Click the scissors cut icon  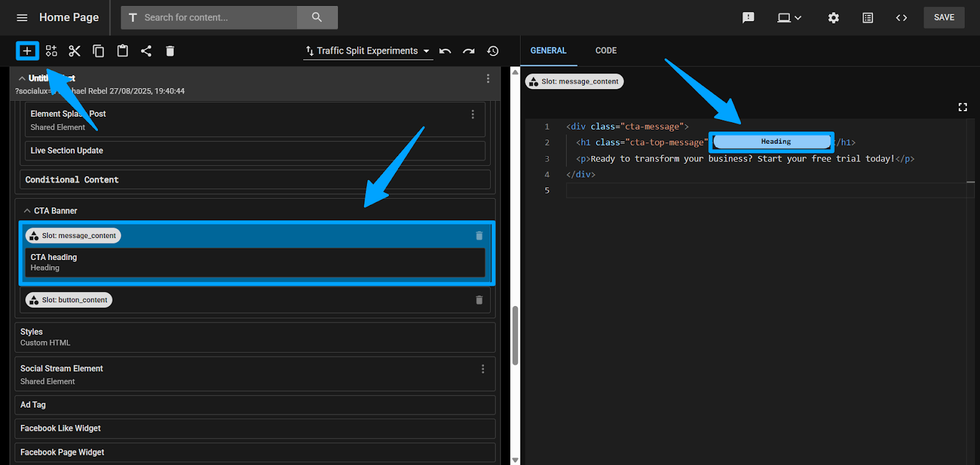tap(75, 51)
